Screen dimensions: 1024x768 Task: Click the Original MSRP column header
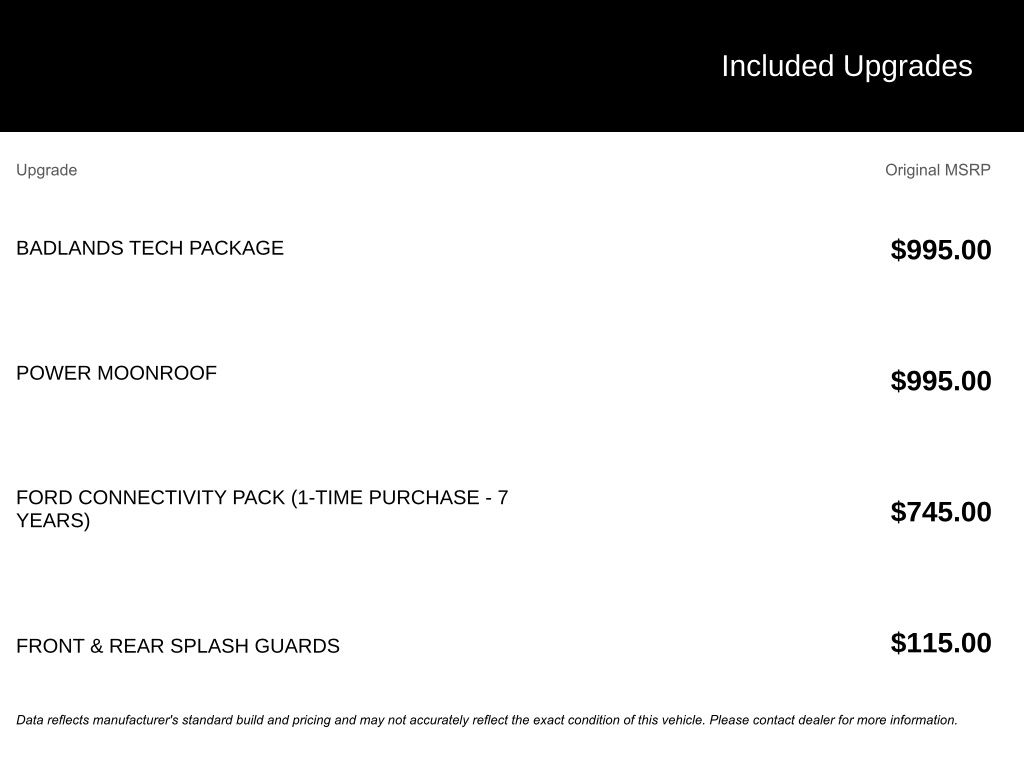937,170
